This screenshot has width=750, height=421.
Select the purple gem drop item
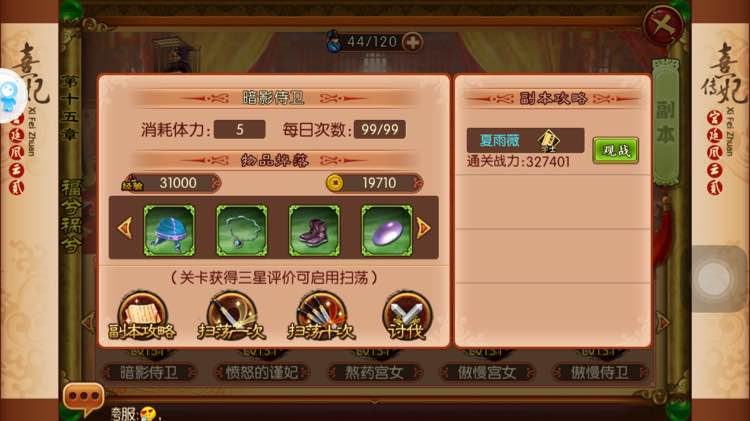[x=386, y=230]
